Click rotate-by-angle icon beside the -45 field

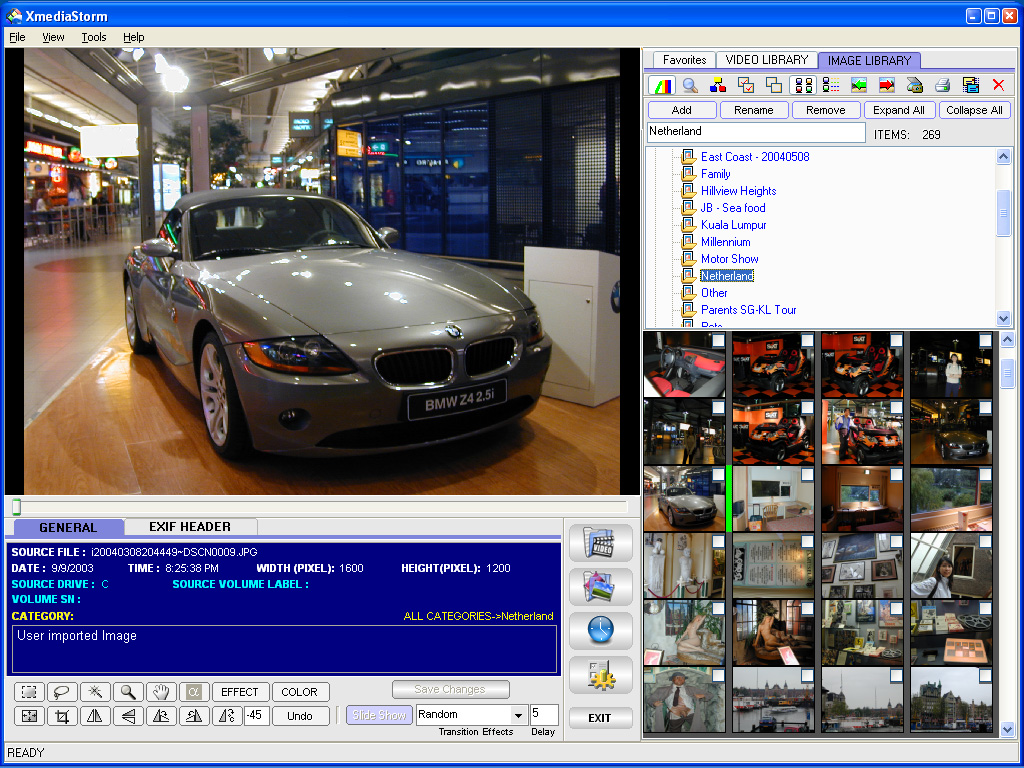(227, 716)
